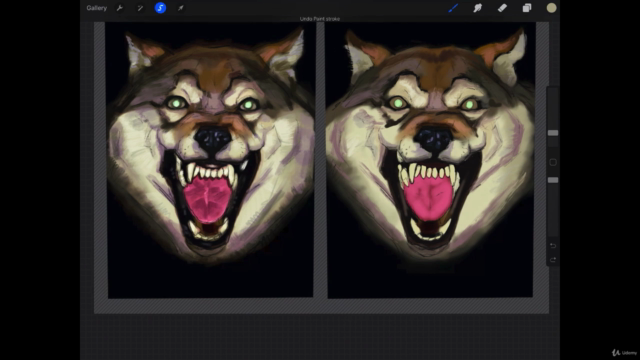This screenshot has width=640, height=360.
Task: Select the Brush tool
Action: pos(453,8)
